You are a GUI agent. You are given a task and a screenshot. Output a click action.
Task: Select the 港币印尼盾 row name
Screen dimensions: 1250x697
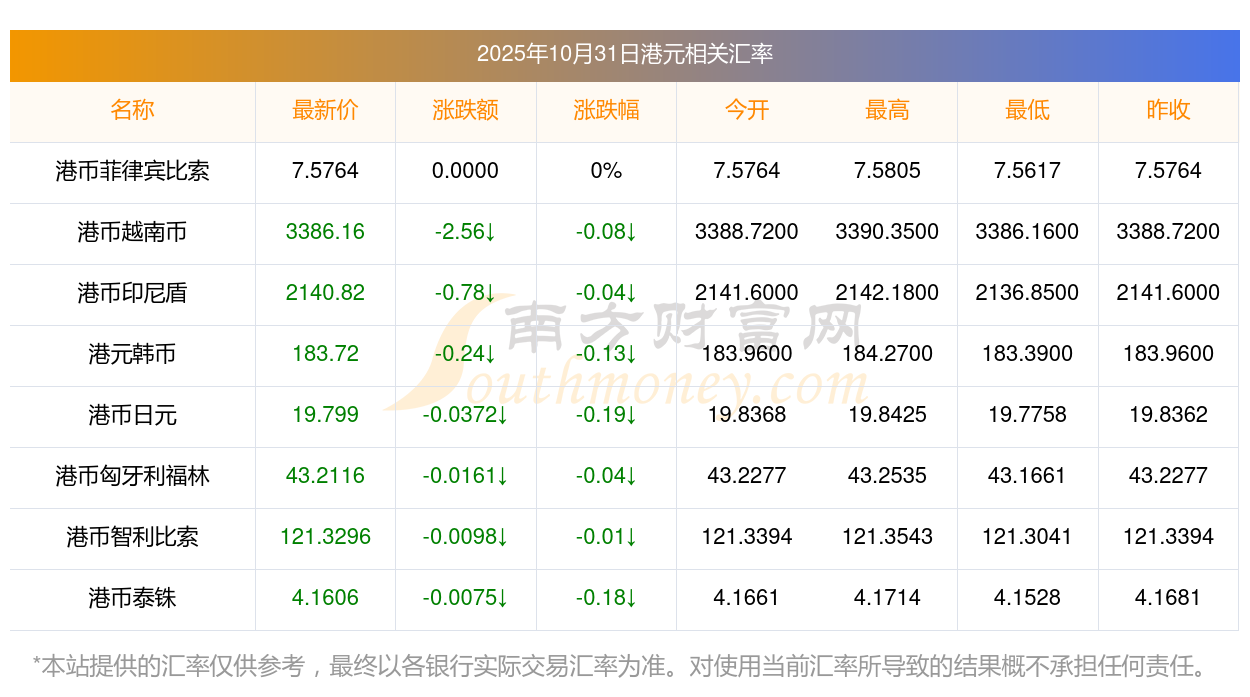click(132, 293)
